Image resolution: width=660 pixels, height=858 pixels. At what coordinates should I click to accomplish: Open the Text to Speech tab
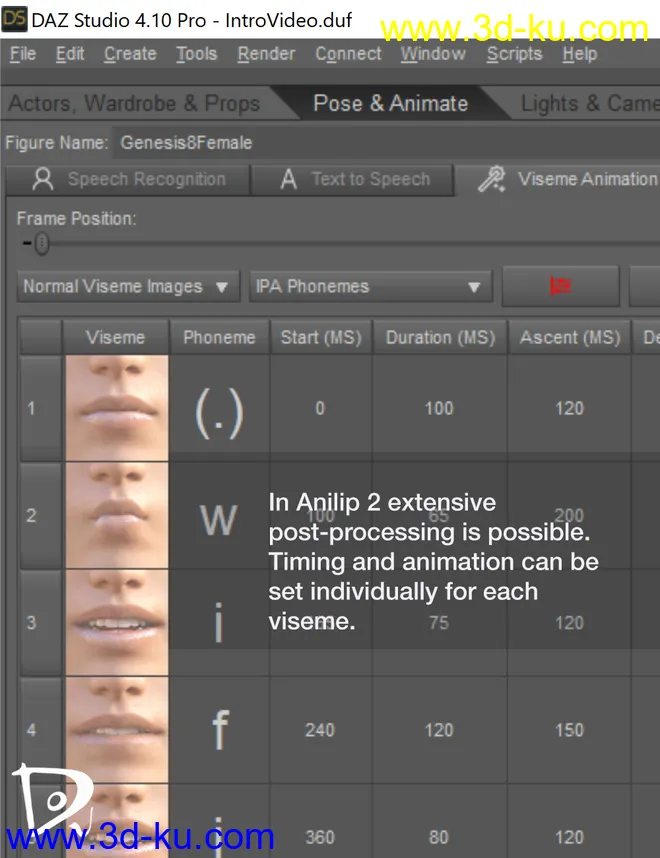pos(353,179)
